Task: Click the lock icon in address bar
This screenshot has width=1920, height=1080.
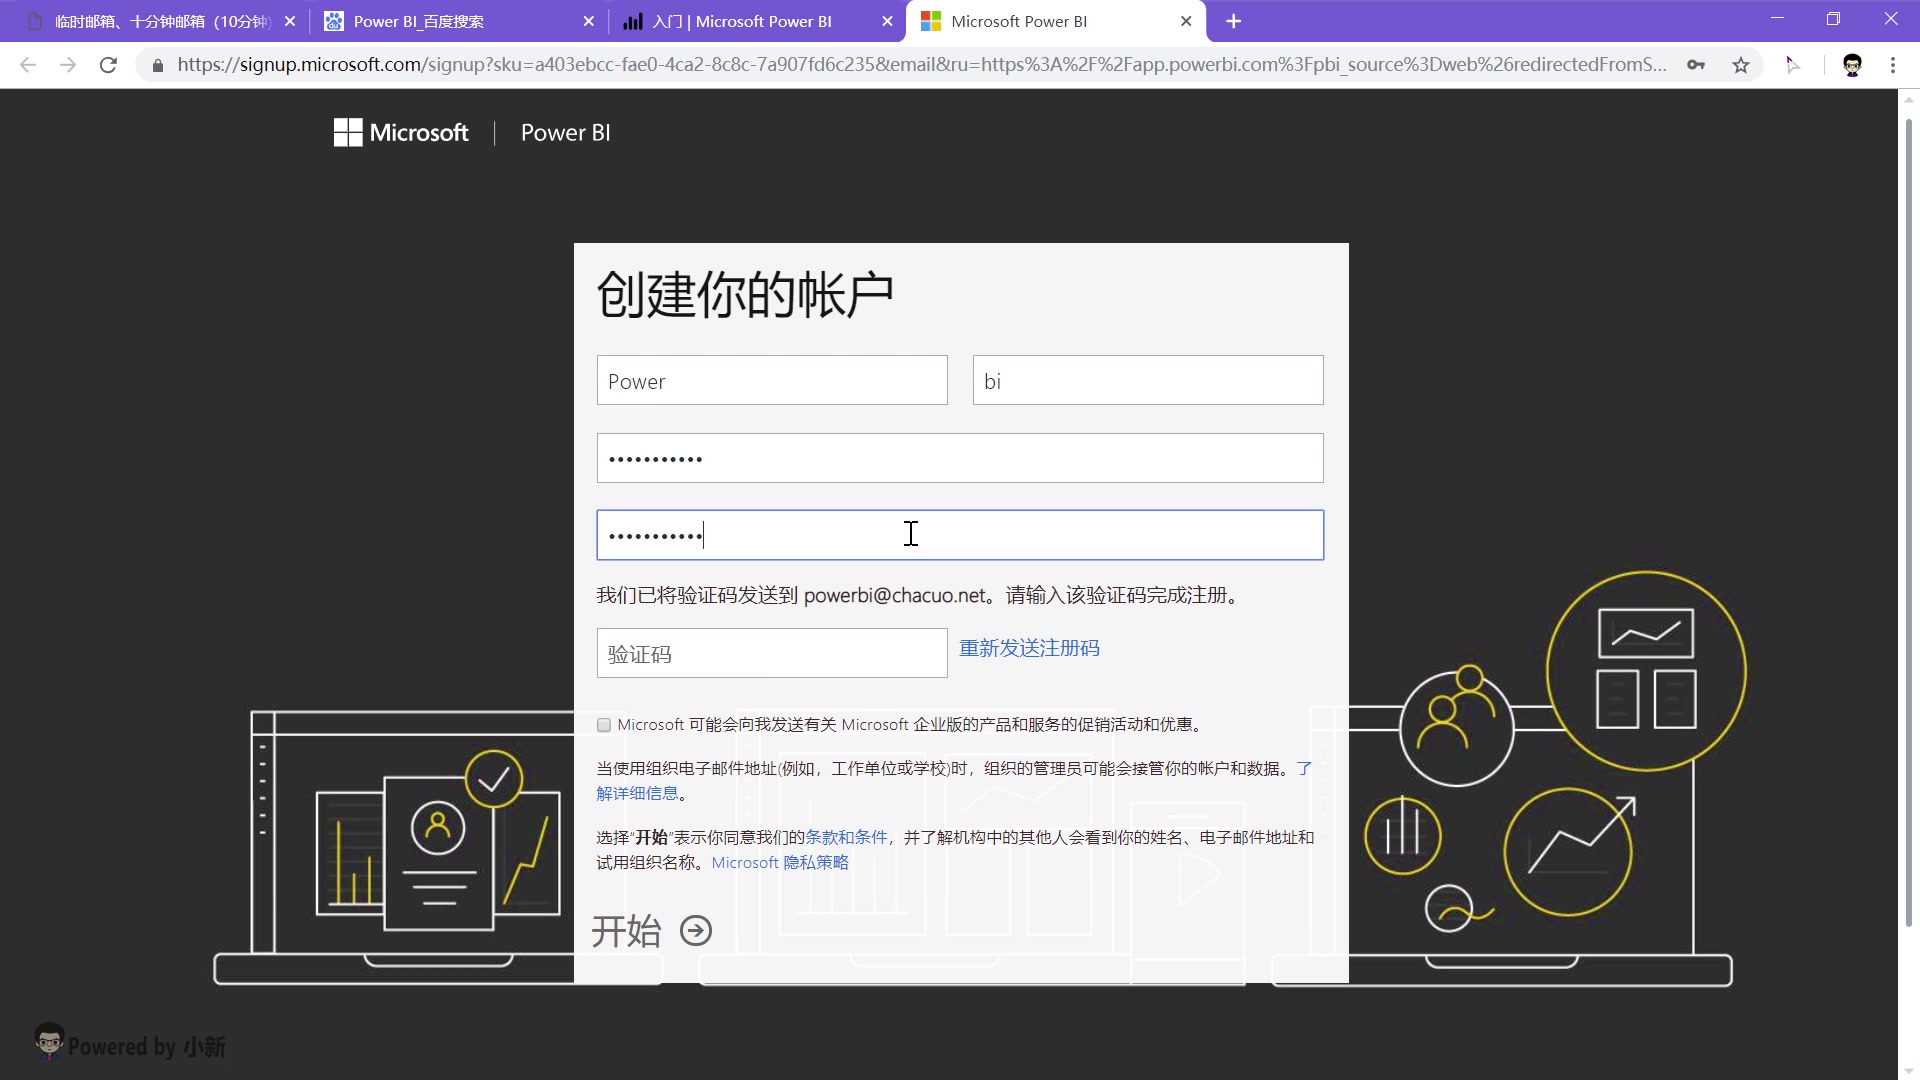Action: [157, 65]
